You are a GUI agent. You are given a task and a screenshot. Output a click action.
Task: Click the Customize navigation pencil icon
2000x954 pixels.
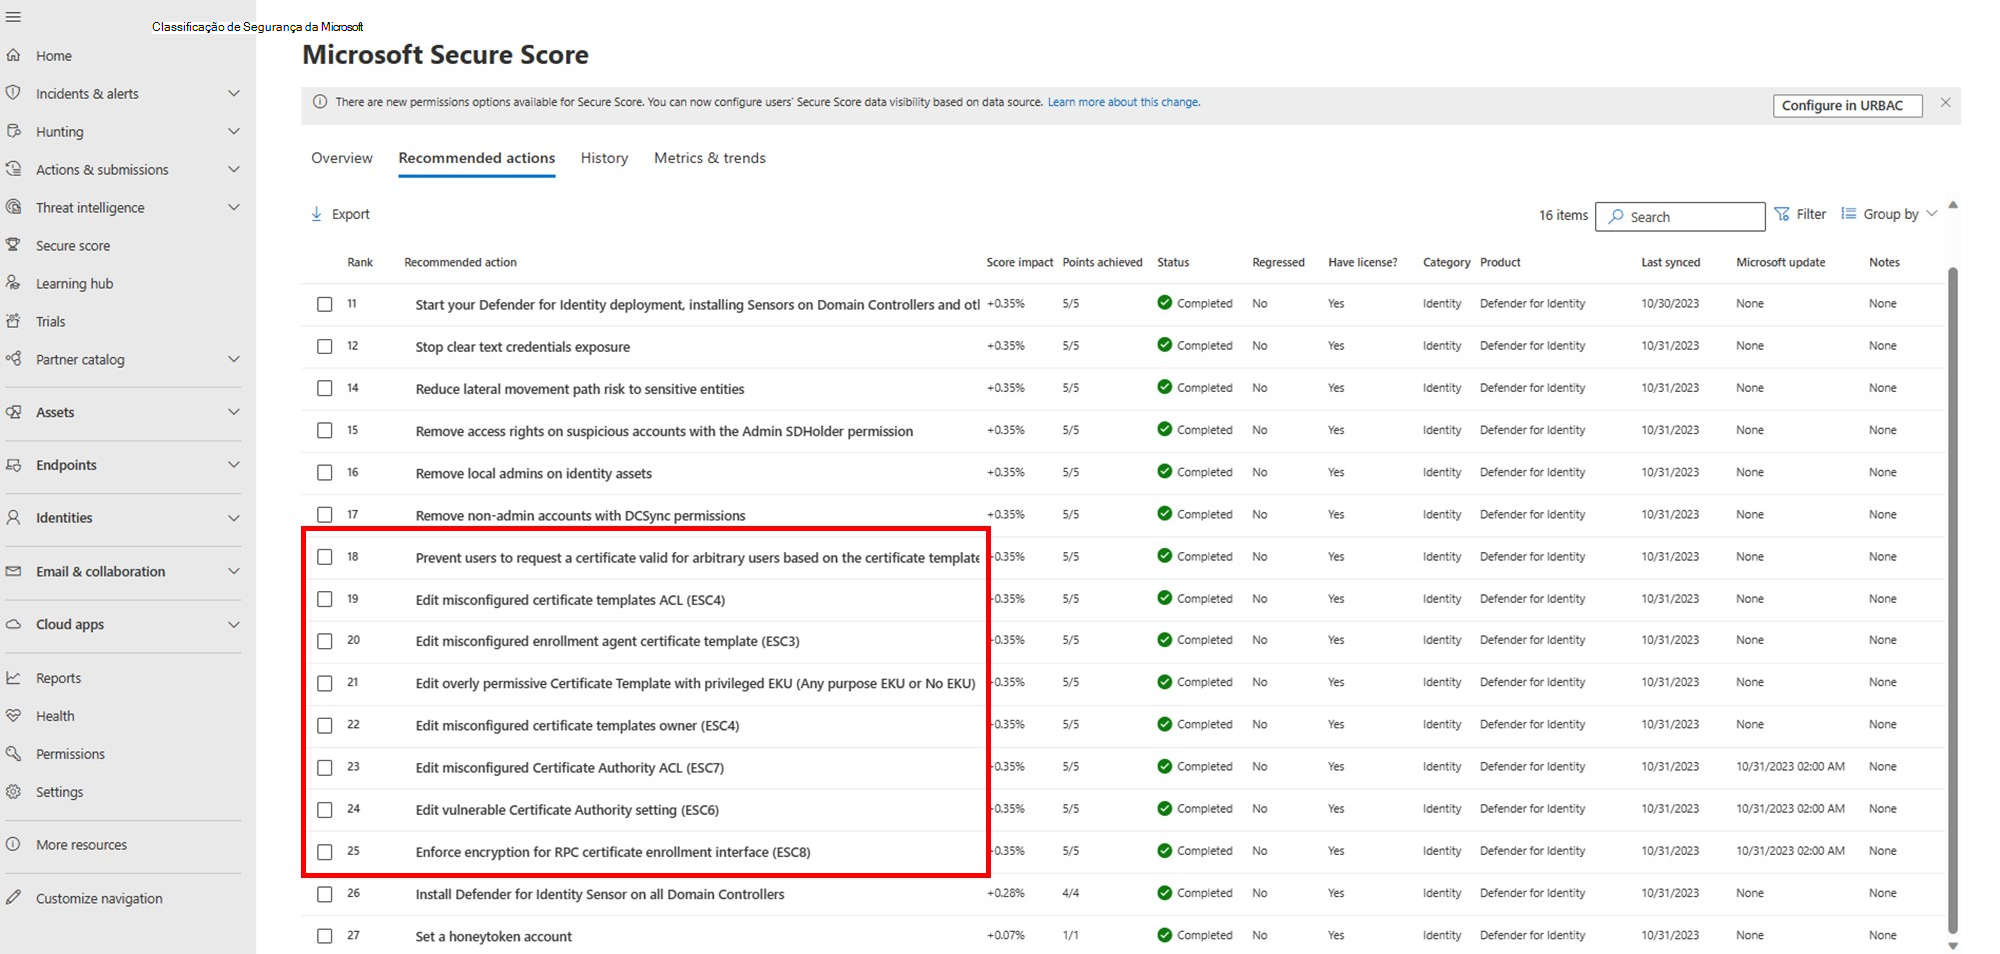tap(14, 898)
